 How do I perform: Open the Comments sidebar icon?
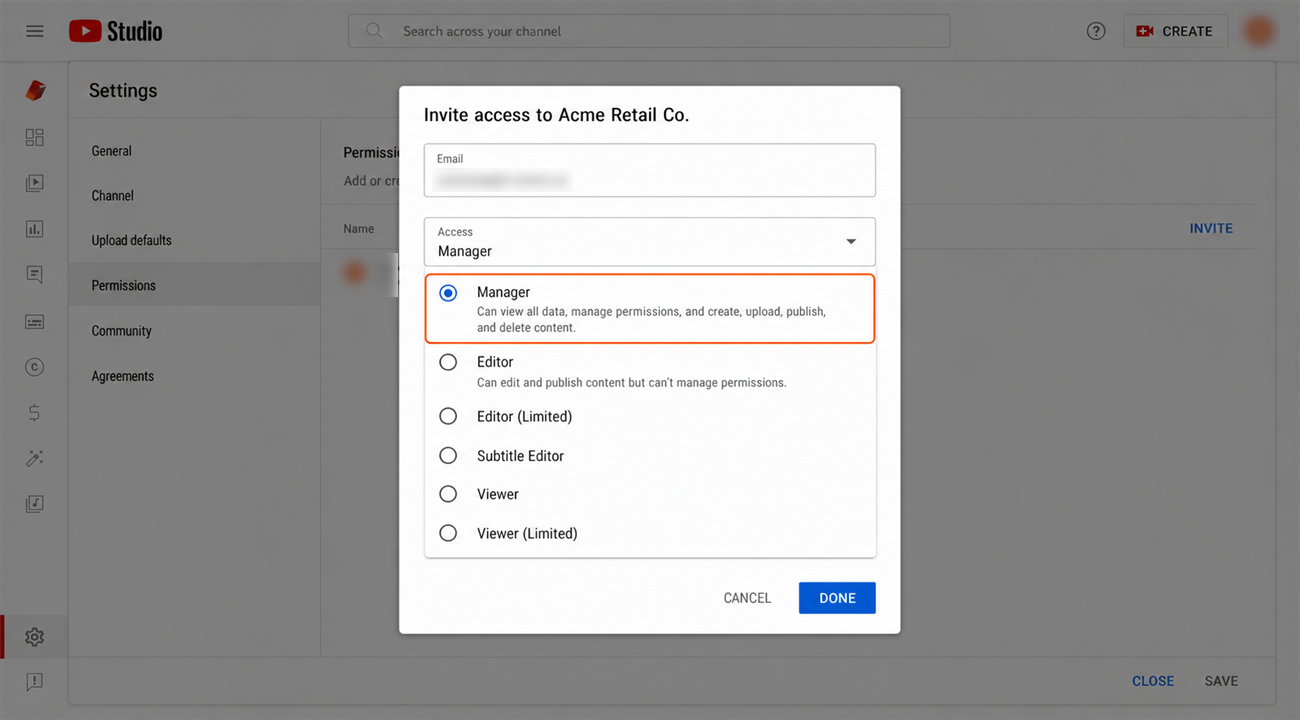coord(35,275)
